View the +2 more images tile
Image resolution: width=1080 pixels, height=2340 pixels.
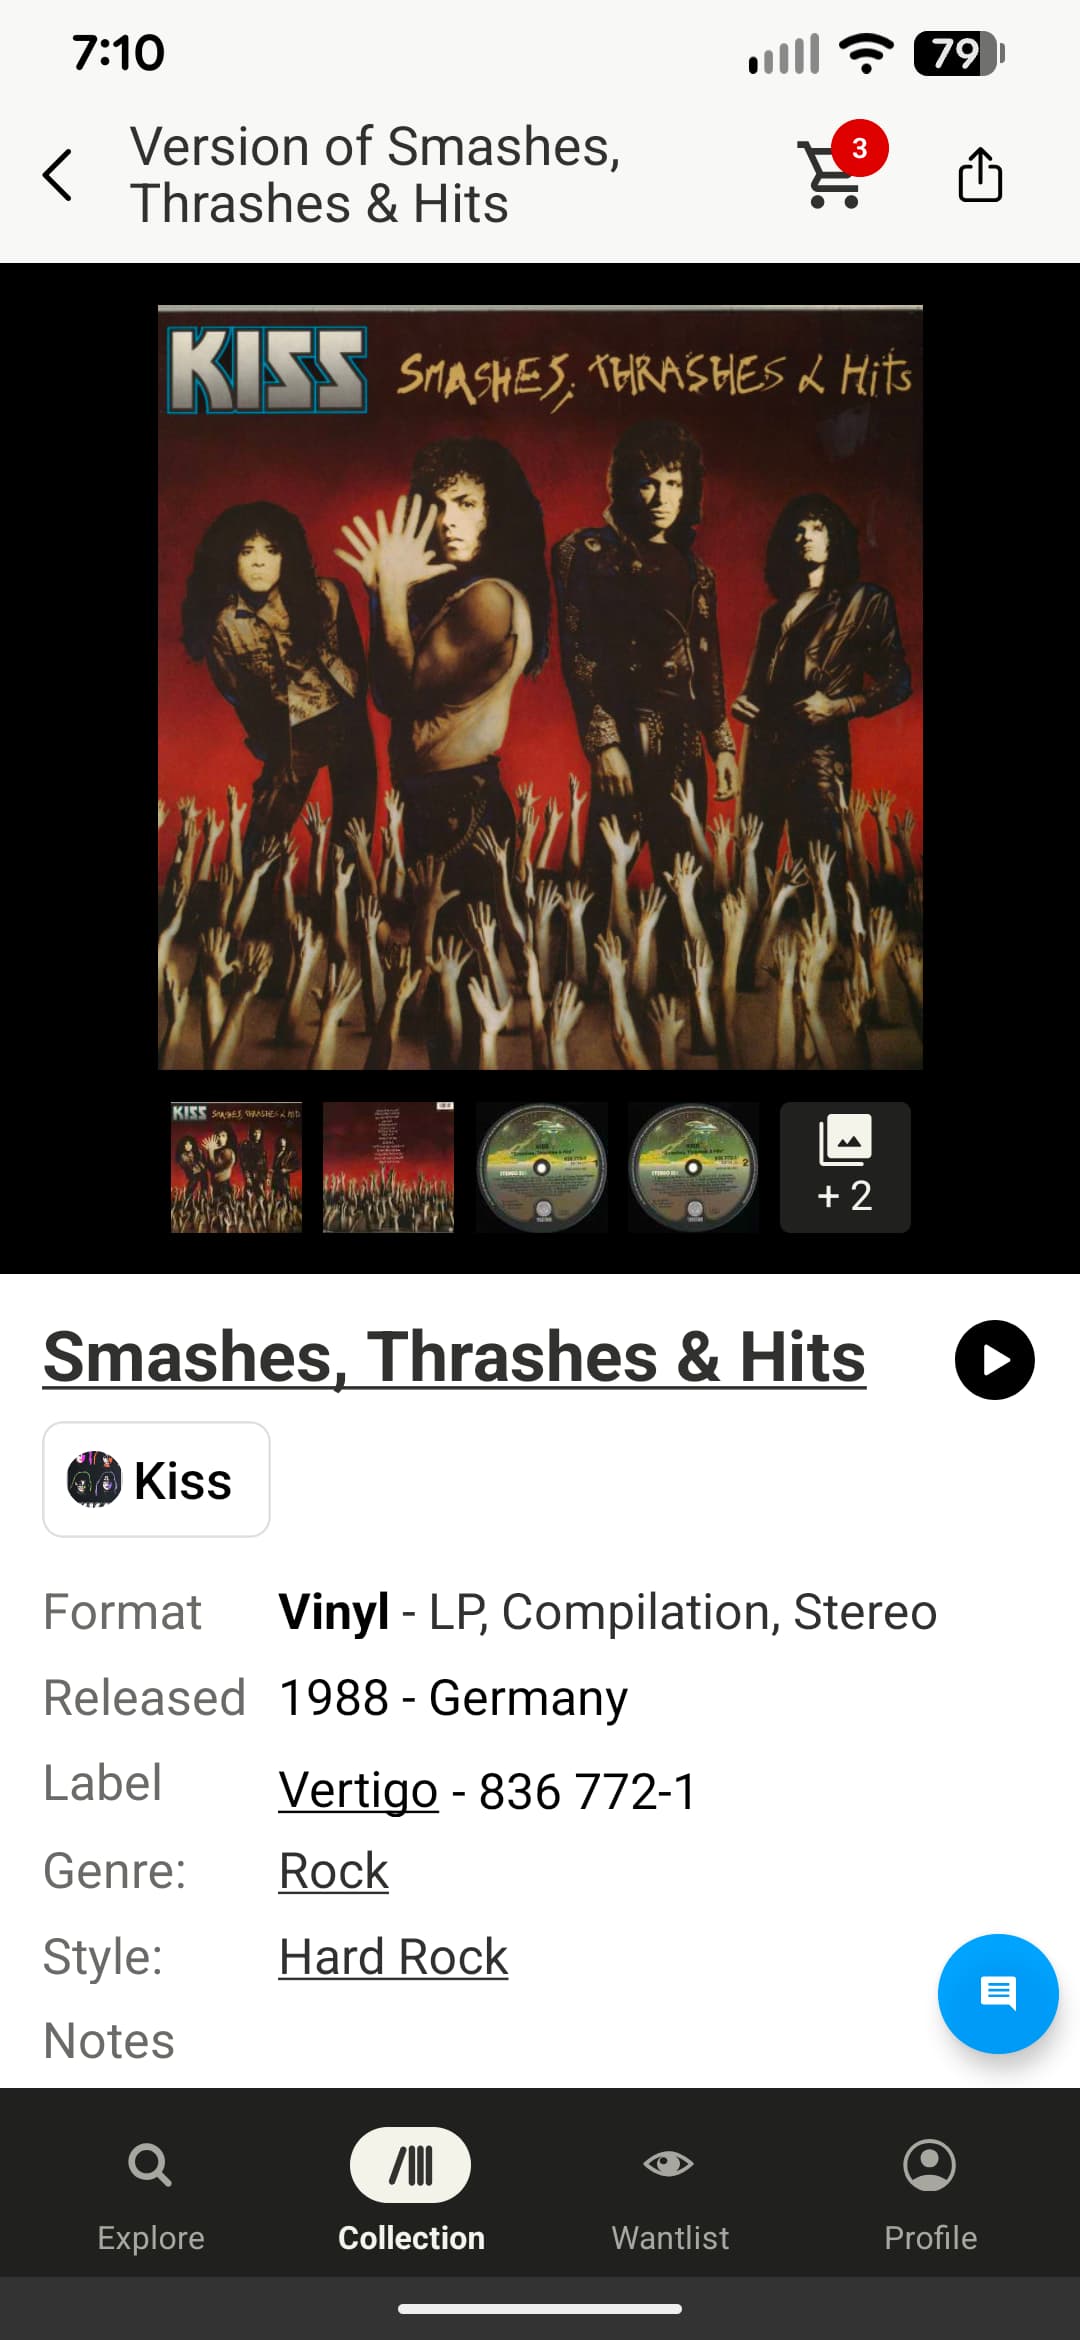coord(845,1167)
